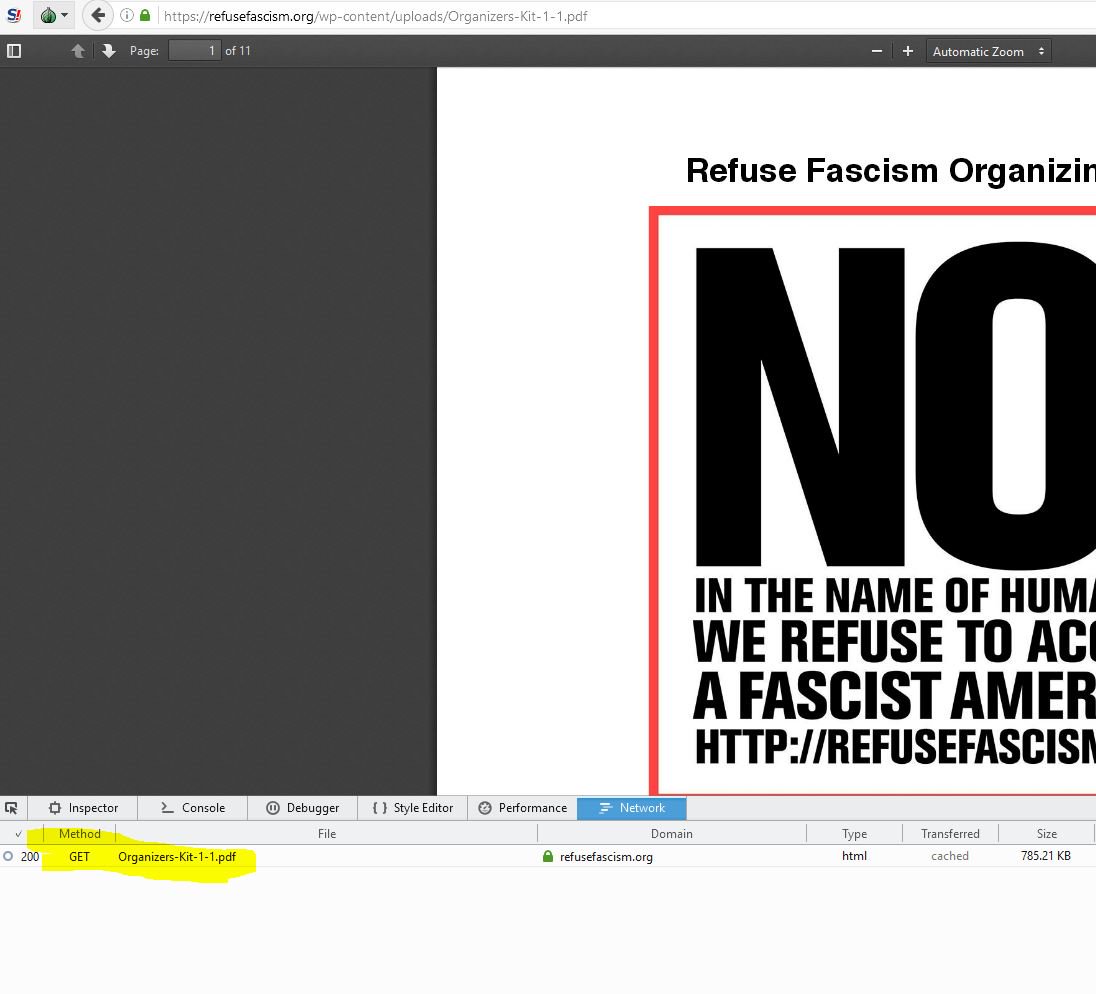Sort requests by Type column
Viewport: 1096px width, 994px height.
coord(854,834)
